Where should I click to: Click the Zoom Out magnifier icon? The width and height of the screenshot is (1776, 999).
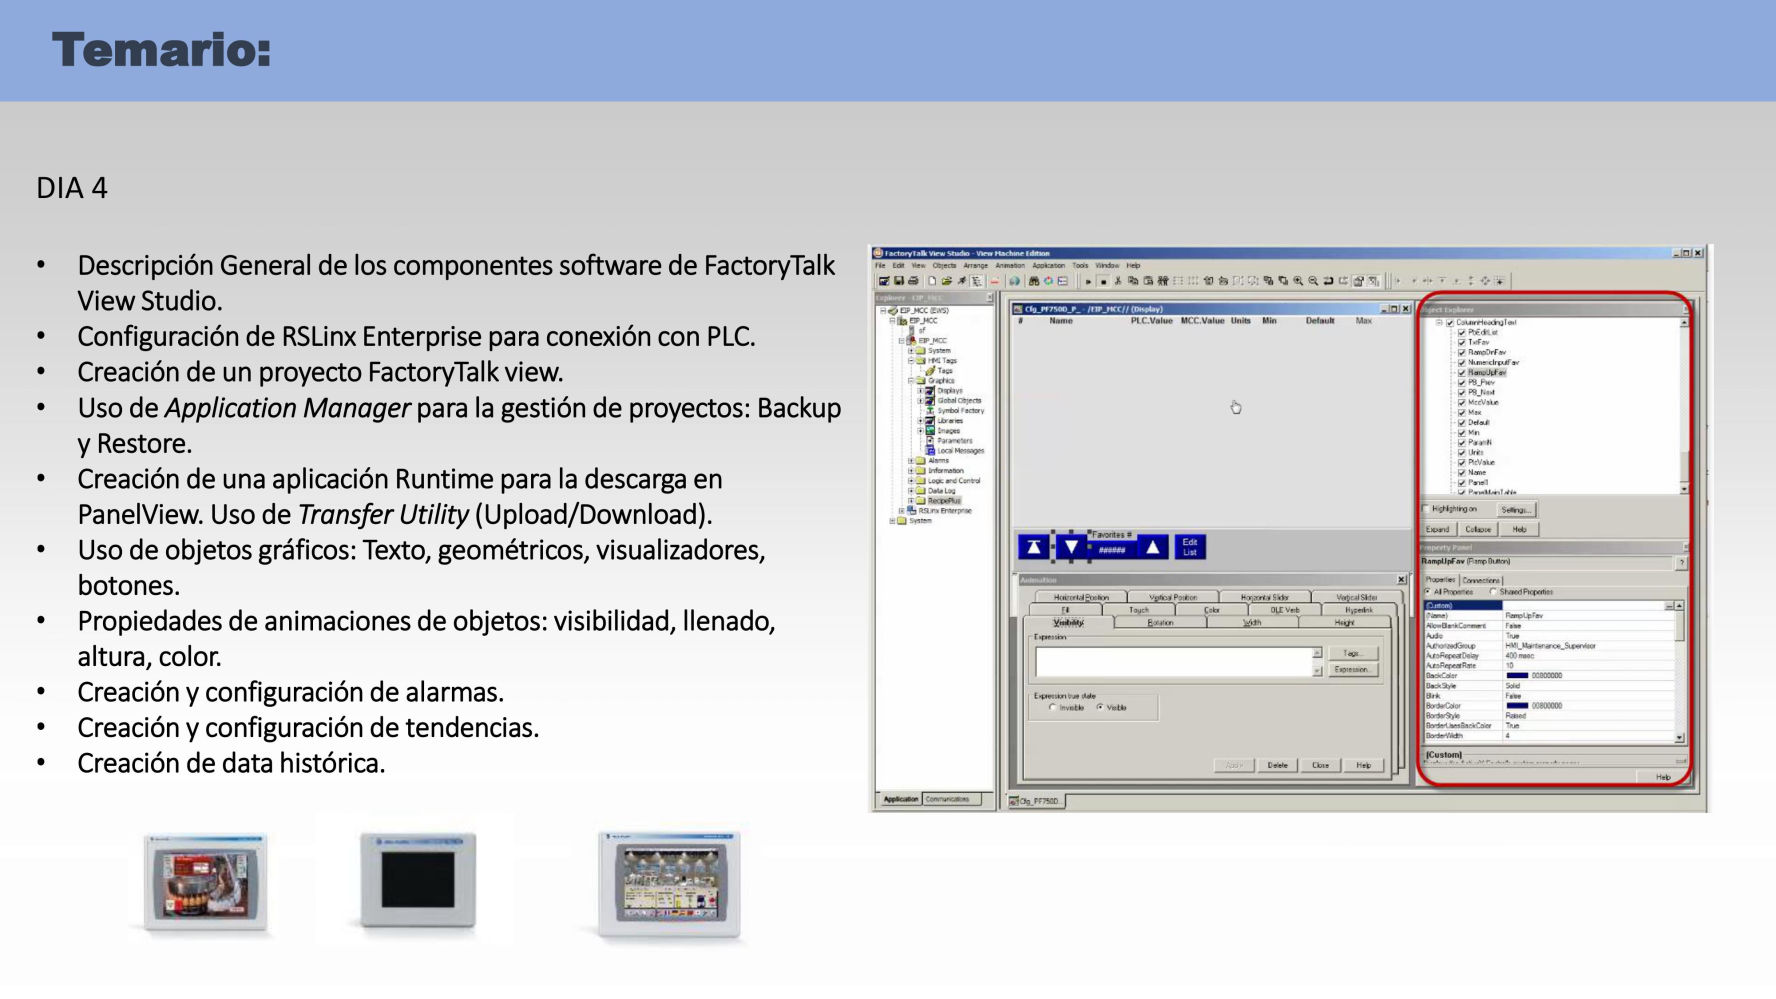pyautogui.click(x=1313, y=281)
